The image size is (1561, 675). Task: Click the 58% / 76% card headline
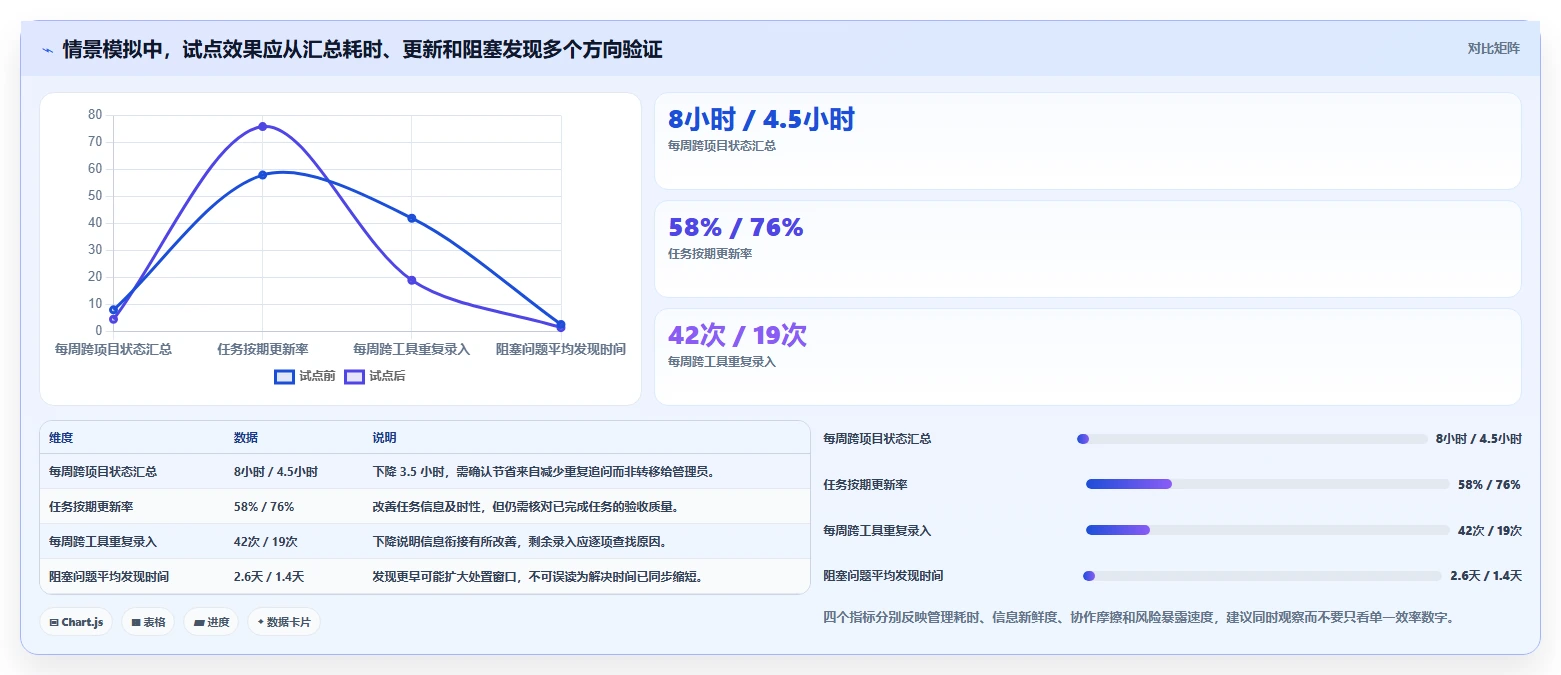[735, 228]
